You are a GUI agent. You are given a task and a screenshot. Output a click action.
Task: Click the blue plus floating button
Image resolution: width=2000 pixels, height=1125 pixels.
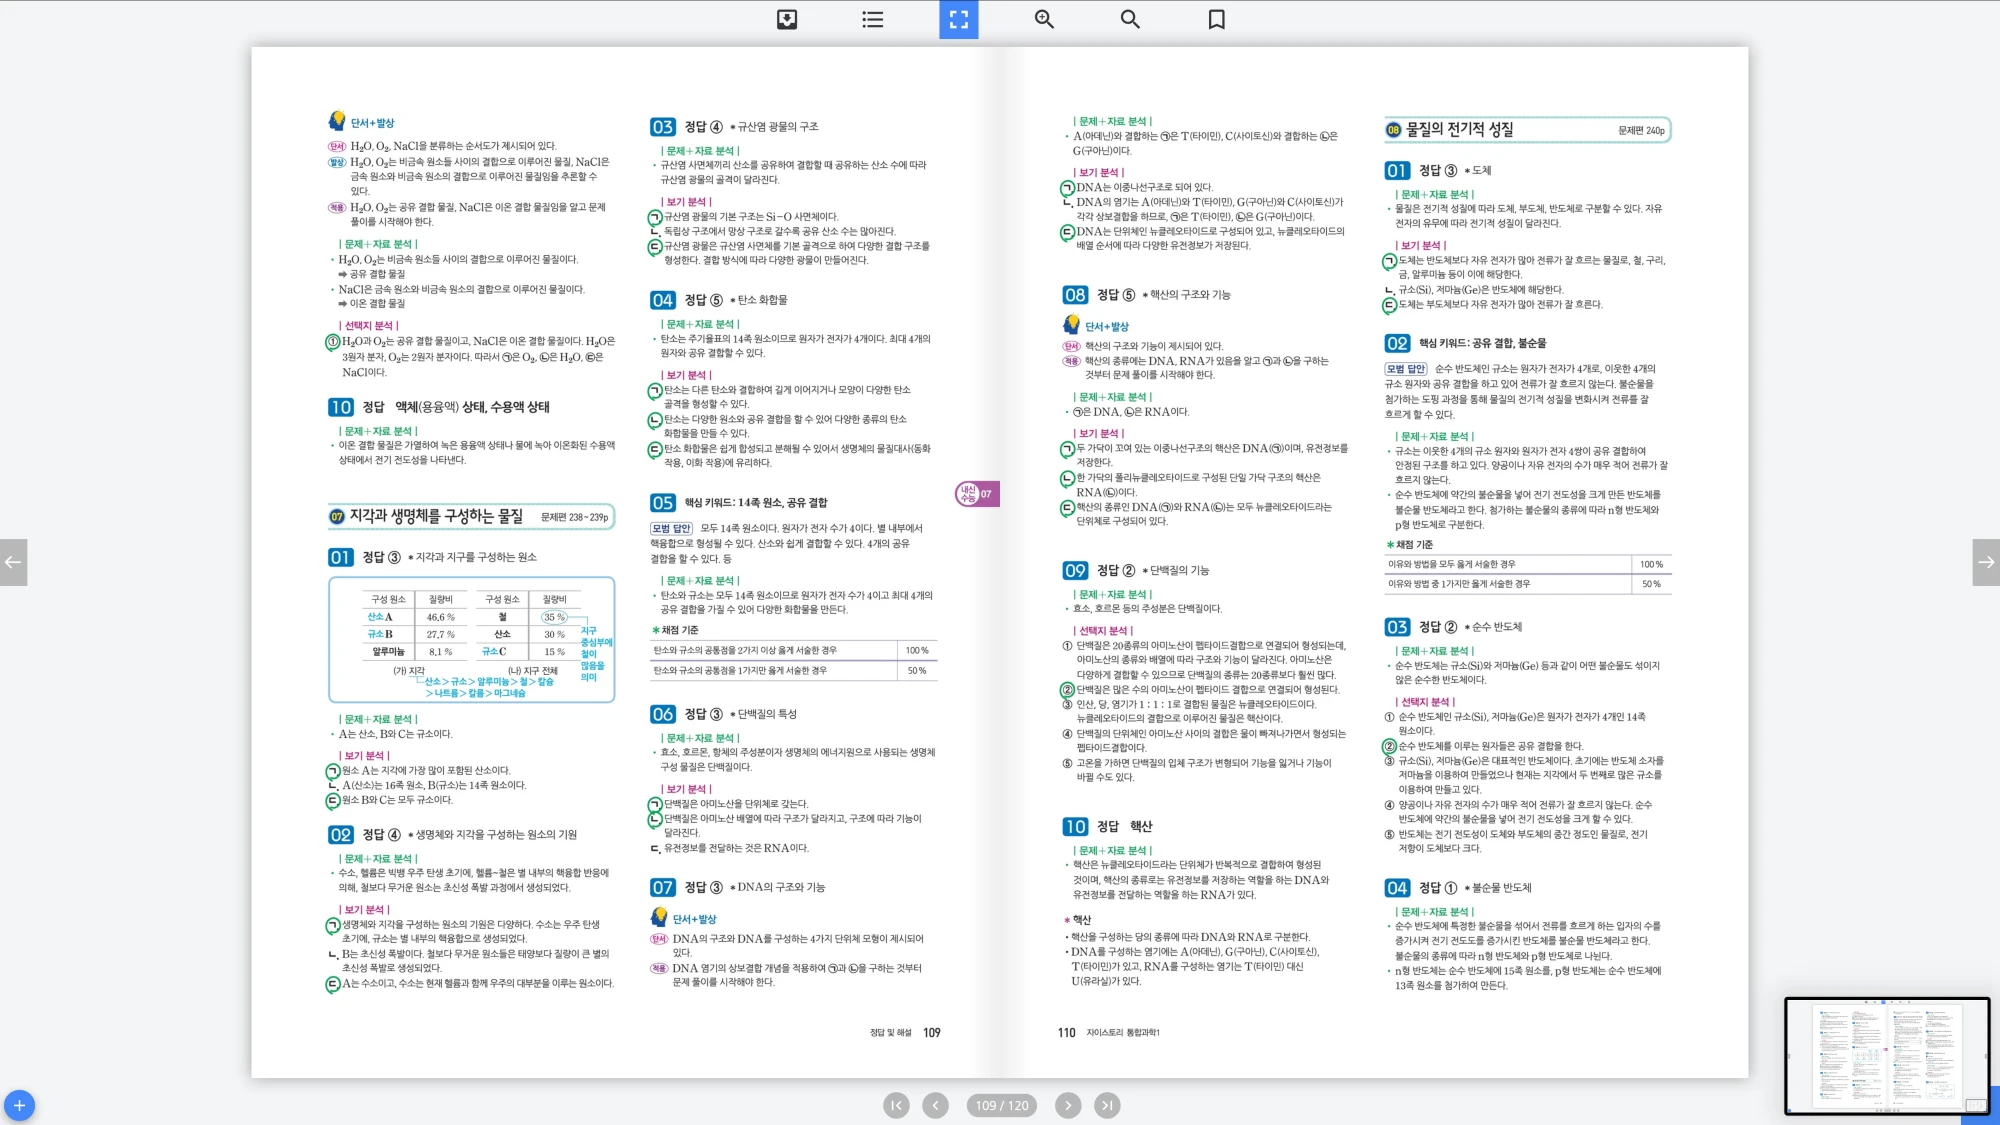click(19, 1105)
